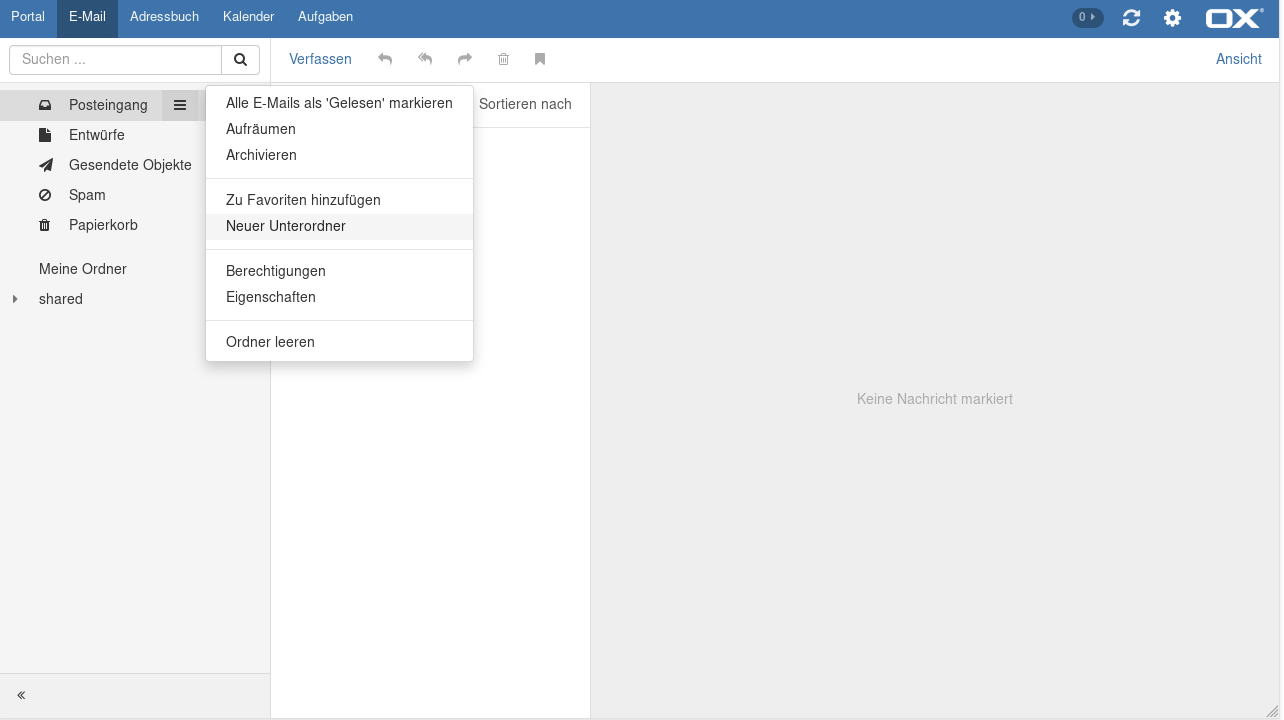Click the reply-all icon in toolbar
Image resolution: width=1284 pixels, height=720 pixels.
(x=425, y=60)
